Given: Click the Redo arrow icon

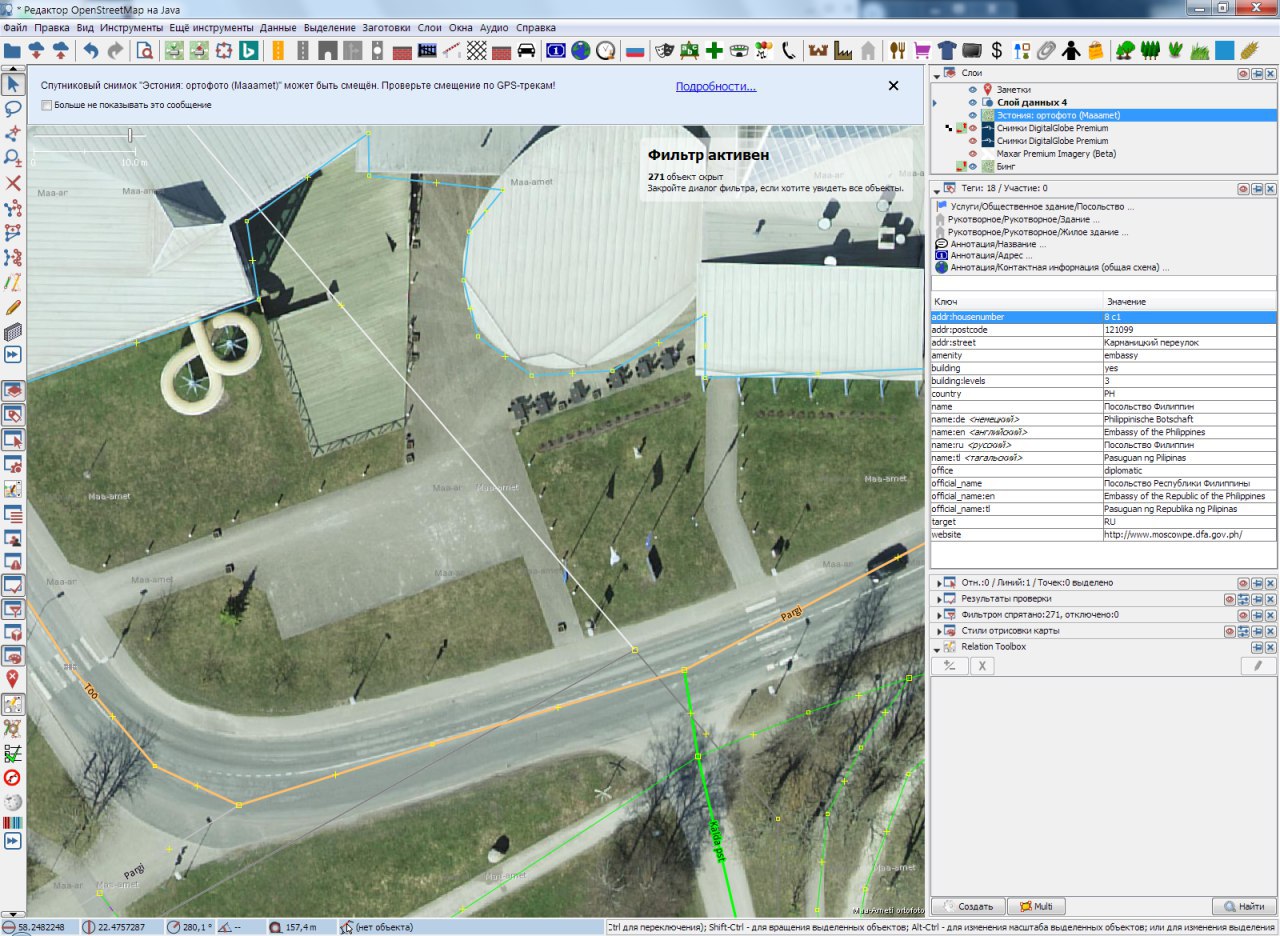Looking at the screenshot, I should point(116,49).
